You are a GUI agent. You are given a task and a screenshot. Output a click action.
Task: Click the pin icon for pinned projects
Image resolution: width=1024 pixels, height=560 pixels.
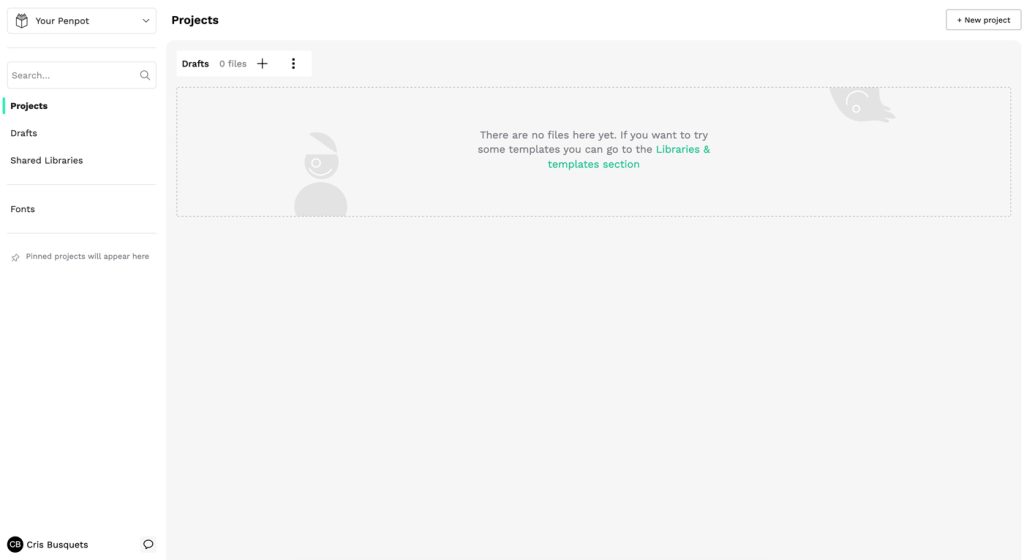pyautogui.click(x=15, y=257)
